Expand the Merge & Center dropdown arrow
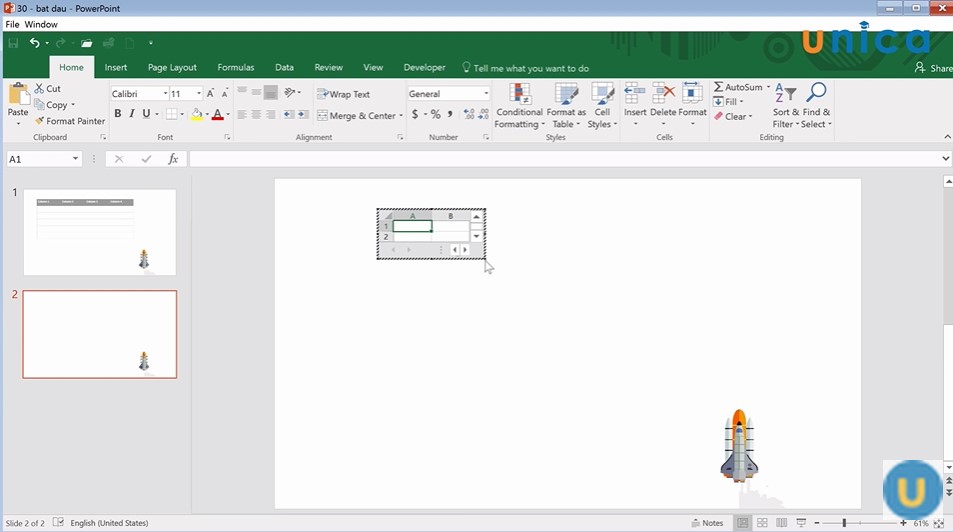Viewport: 953px width, 532px height. (x=401, y=116)
